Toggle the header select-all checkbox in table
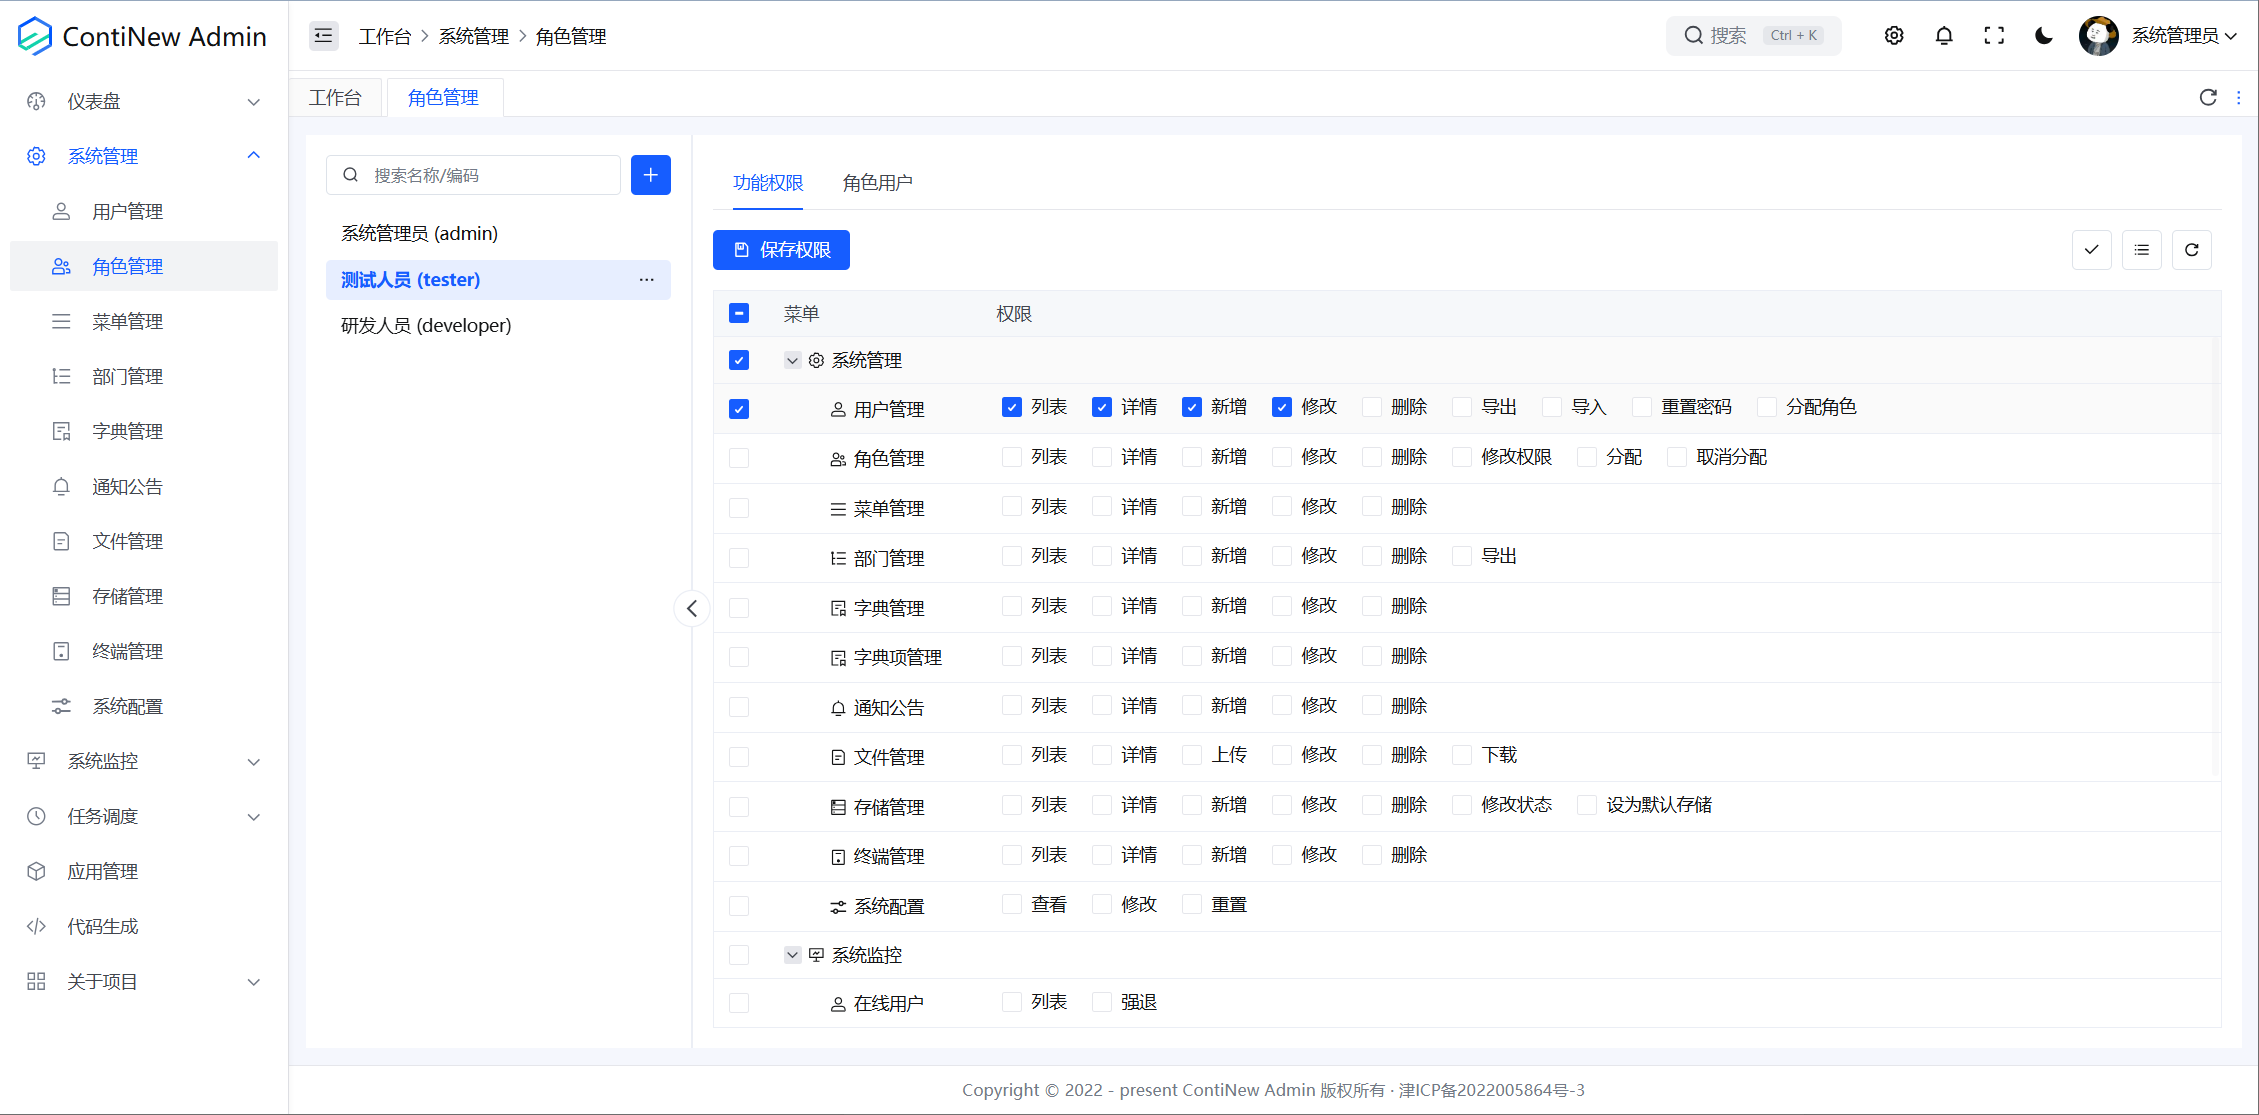Image resolution: width=2259 pixels, height=1115 pixels. tap(739, 313)
